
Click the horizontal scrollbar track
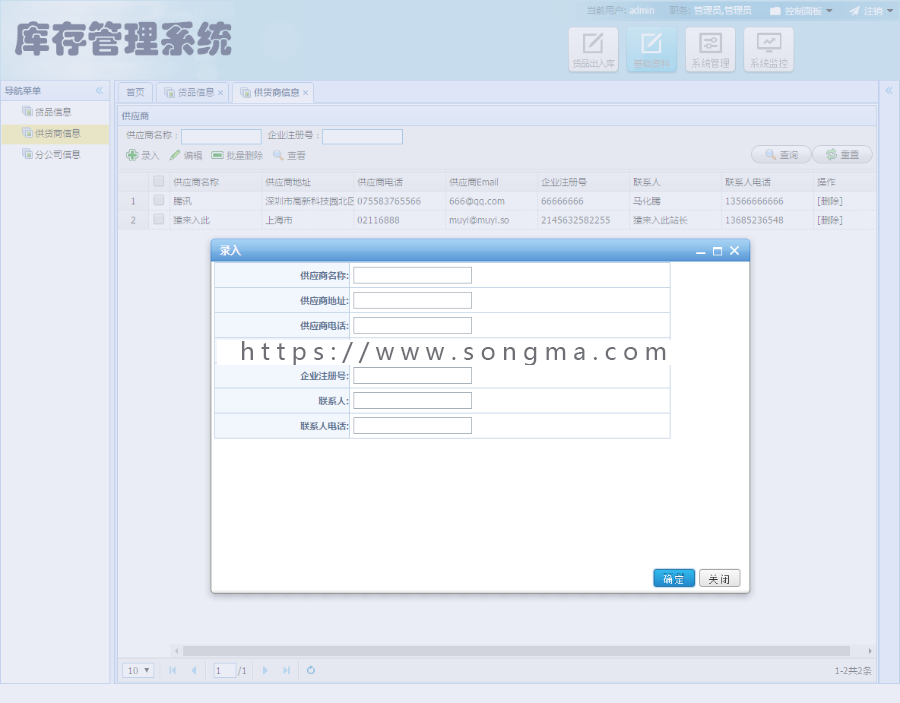pos(516,651)
